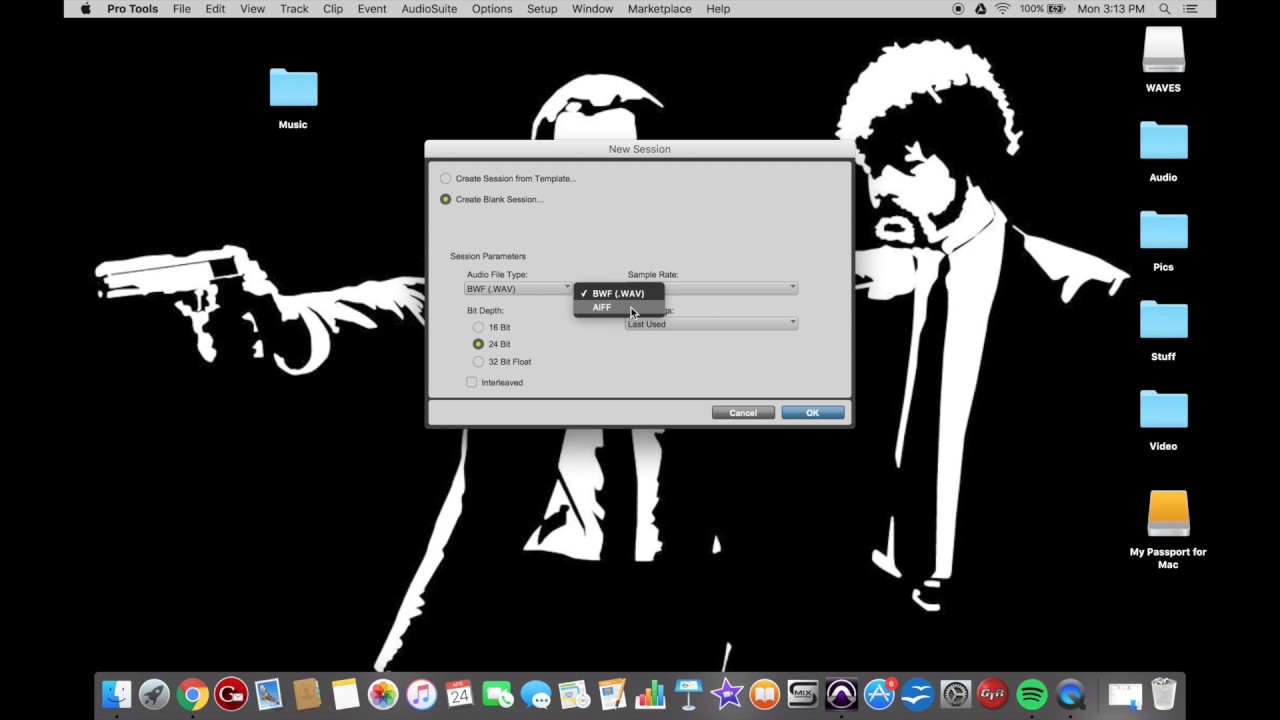Open the Audio File Type dropdown
This screenshot has height=720, width=1280.
point(519,288)
